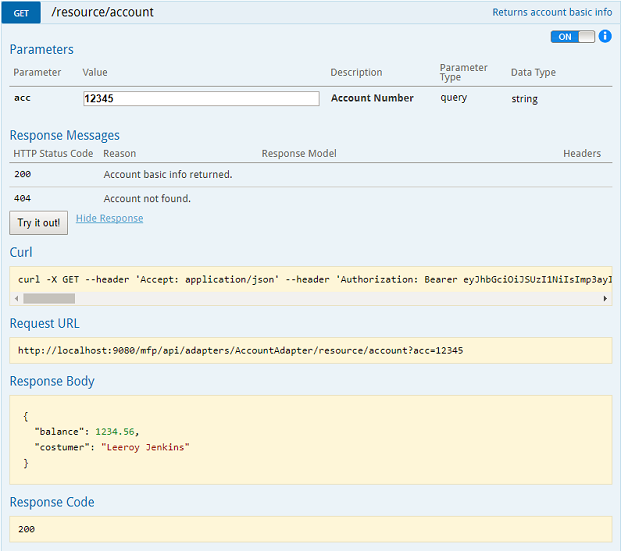Click the 'Description' column header

click(x=356, y=72)
